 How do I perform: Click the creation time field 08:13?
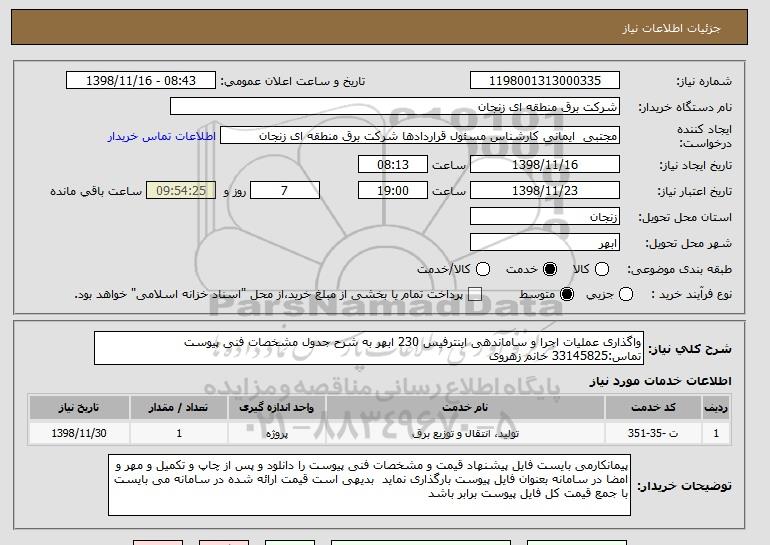393,164
